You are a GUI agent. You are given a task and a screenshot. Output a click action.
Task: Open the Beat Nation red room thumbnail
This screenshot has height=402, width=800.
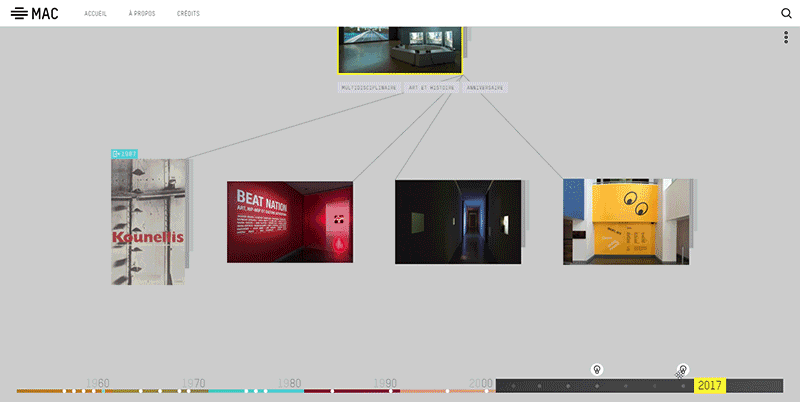[290, 222]
